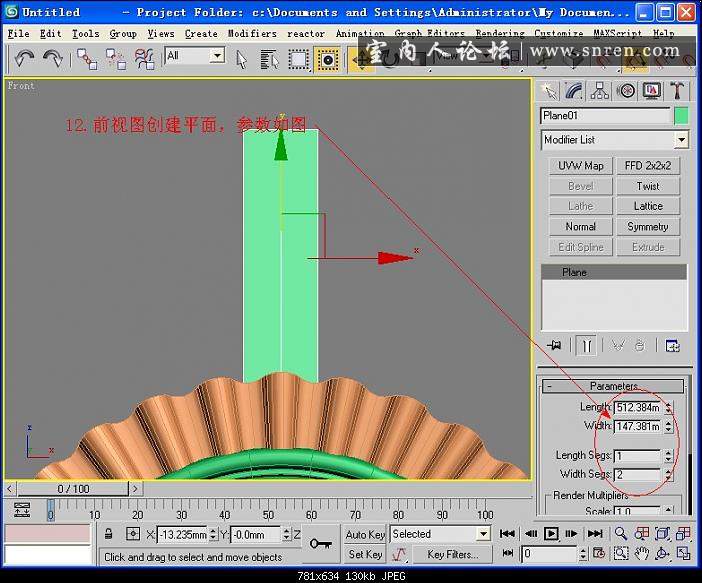Open the Selected key filter dropdown
The width and height of the screenshot is (702, 583).
pyautogui.click(x=483, y=534)
